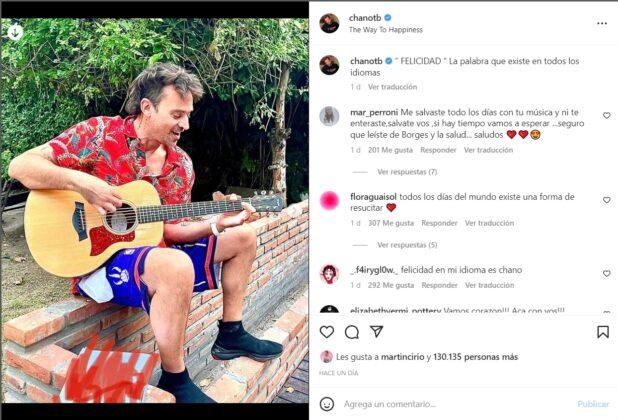
Task: Open 'The Way To Happiness' audio link
Action: [386, 30]
